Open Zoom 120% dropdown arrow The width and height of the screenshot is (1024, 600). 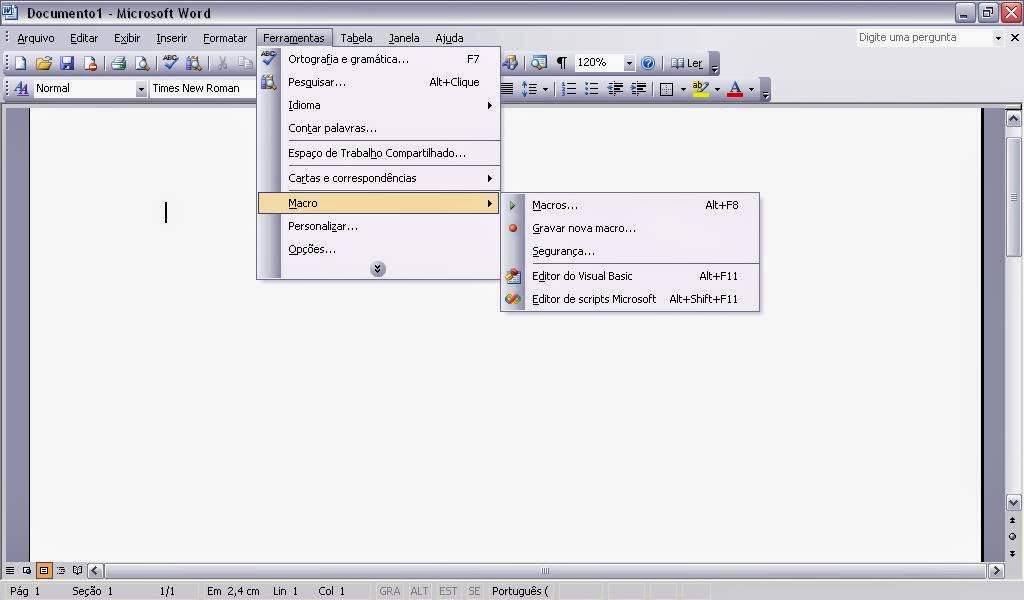629,63
